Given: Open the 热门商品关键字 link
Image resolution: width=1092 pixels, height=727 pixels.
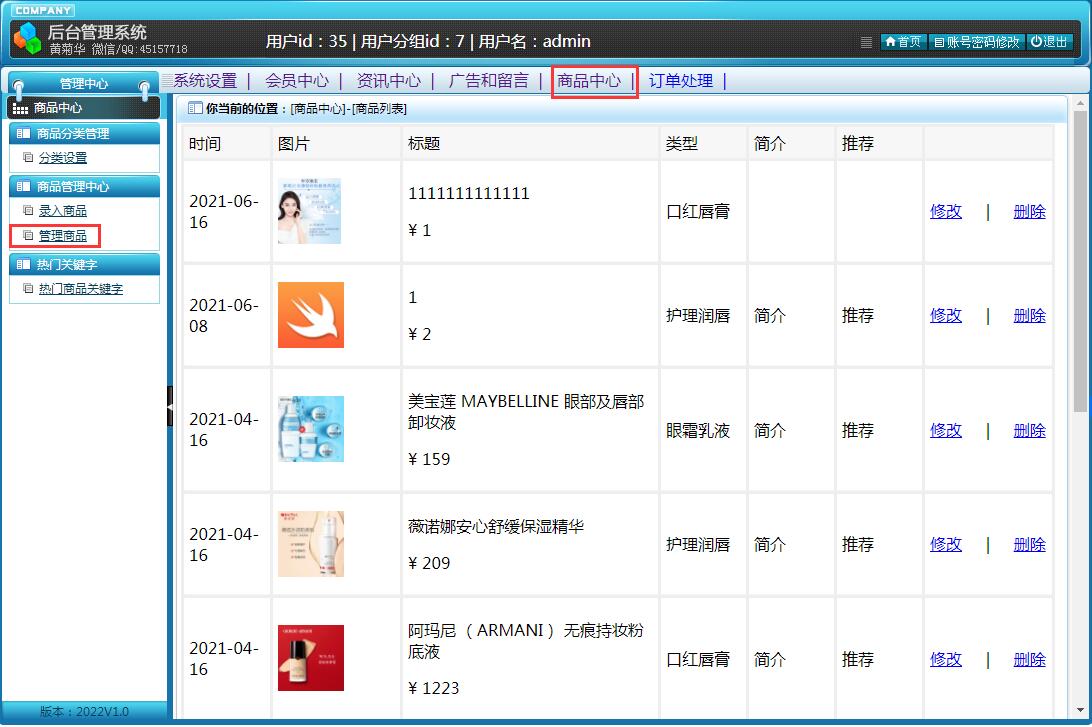Looking at the screenshot, I should [x=81, y=289].
